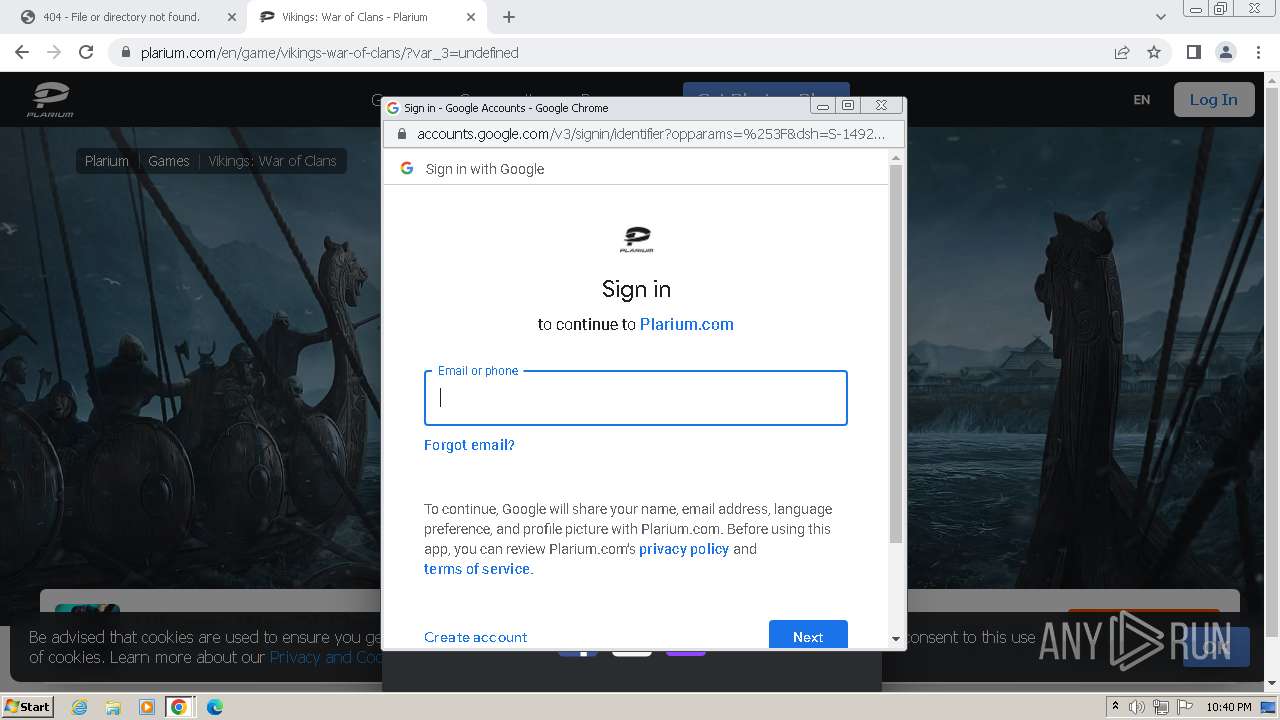This screenshot has height=720, width=1280.
Task: Click popup scrollbar up arrow
Action: [x=896, y=158]
